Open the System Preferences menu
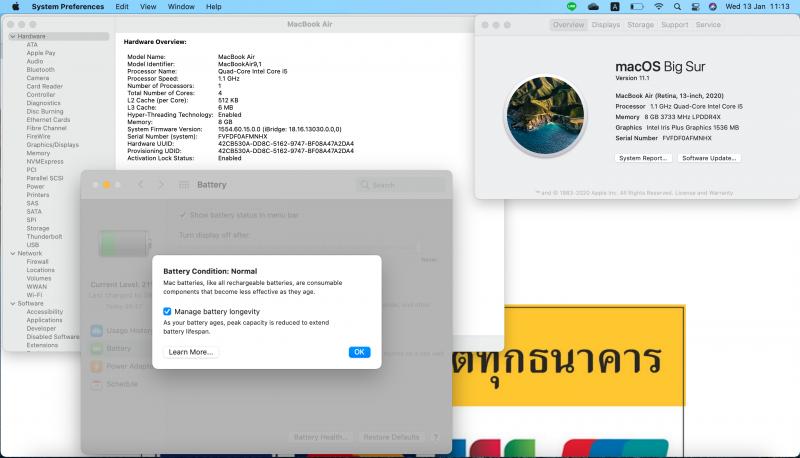This screenshot has height=458, width=800. (x=68, y=7)
